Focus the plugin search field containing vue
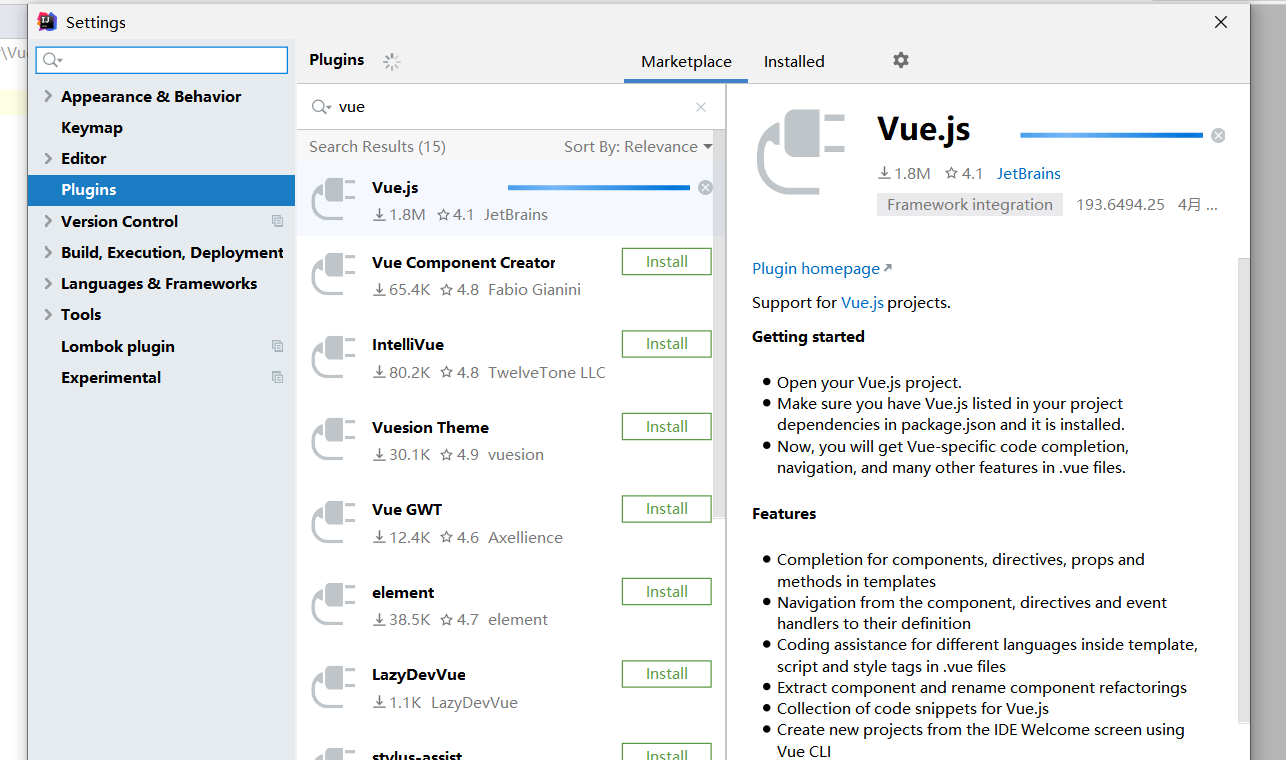The height and width of the screenshot is (760, 1286). click(x=510, y=107)
